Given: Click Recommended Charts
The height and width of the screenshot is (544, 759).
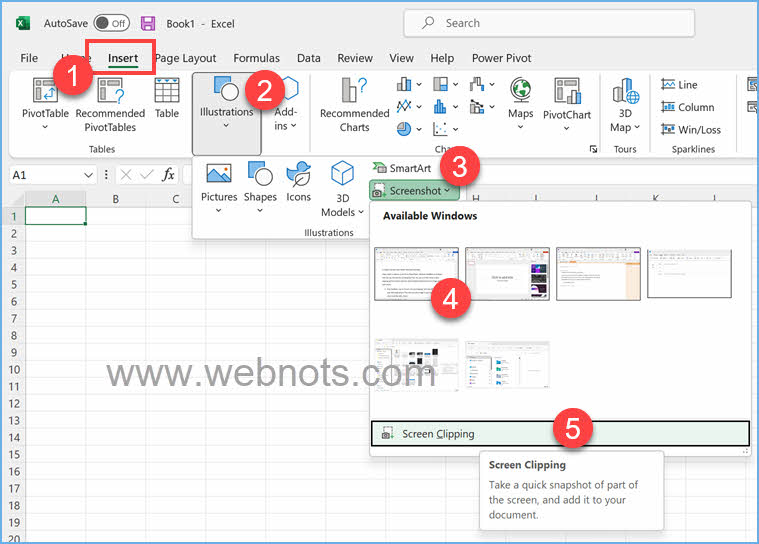Looking at the screenshot, I should coord(354,105).
